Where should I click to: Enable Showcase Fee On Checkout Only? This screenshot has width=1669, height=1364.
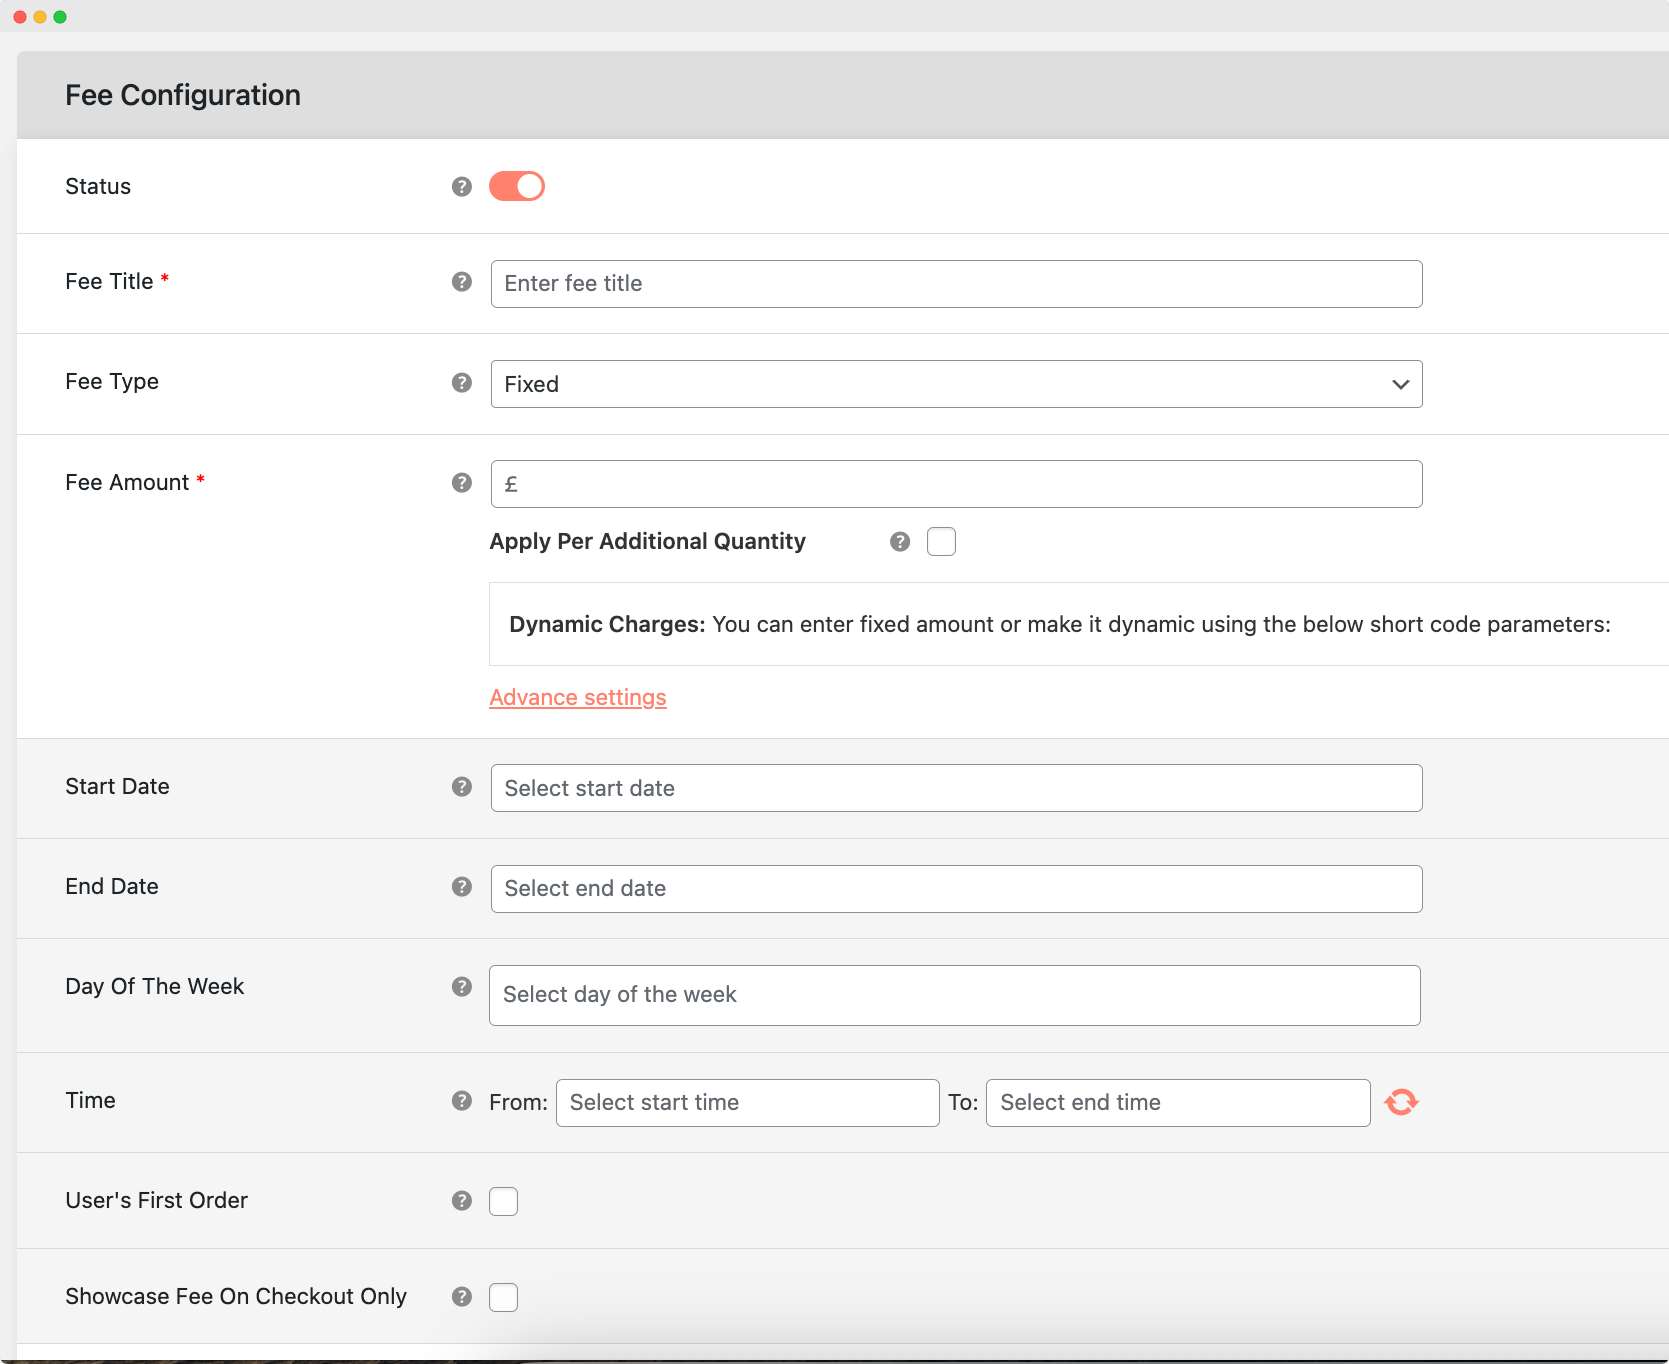pos(504,1297)
